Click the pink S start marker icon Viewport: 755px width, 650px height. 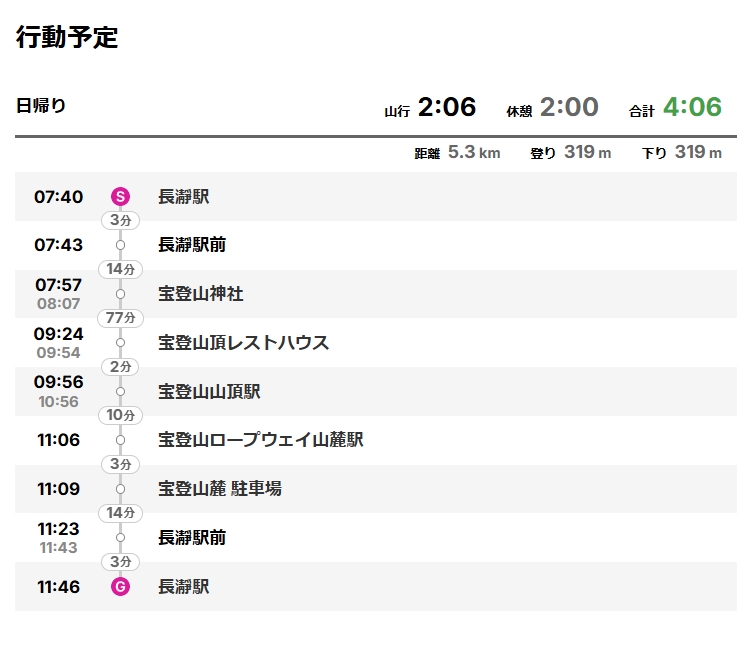click(120, 196)
